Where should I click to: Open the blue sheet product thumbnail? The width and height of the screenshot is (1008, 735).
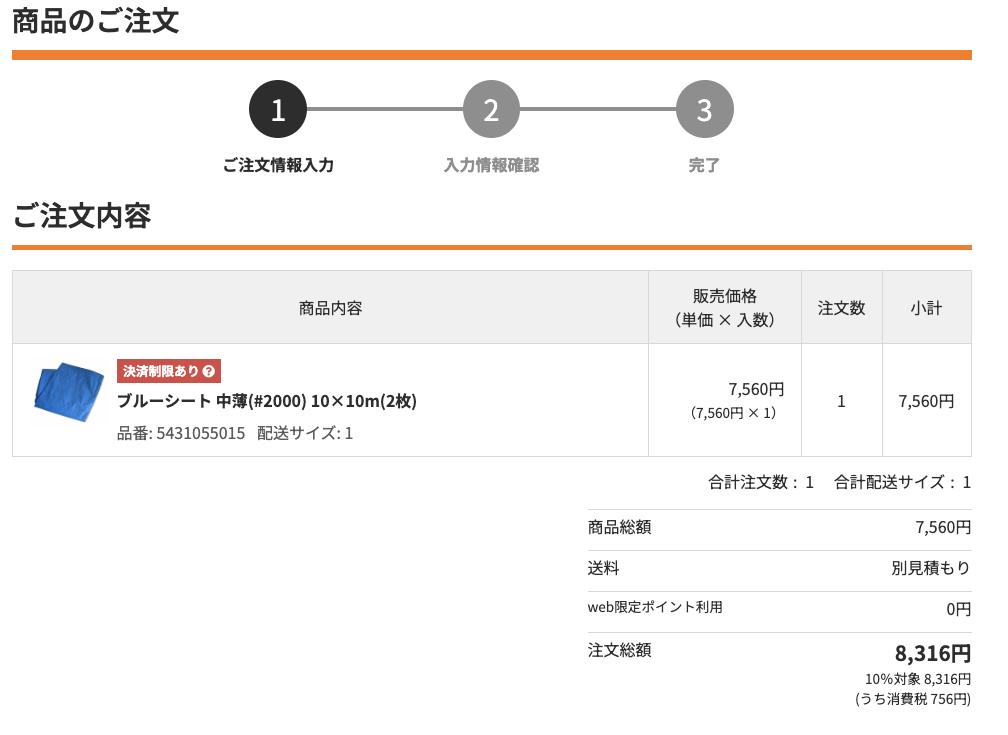69,393
